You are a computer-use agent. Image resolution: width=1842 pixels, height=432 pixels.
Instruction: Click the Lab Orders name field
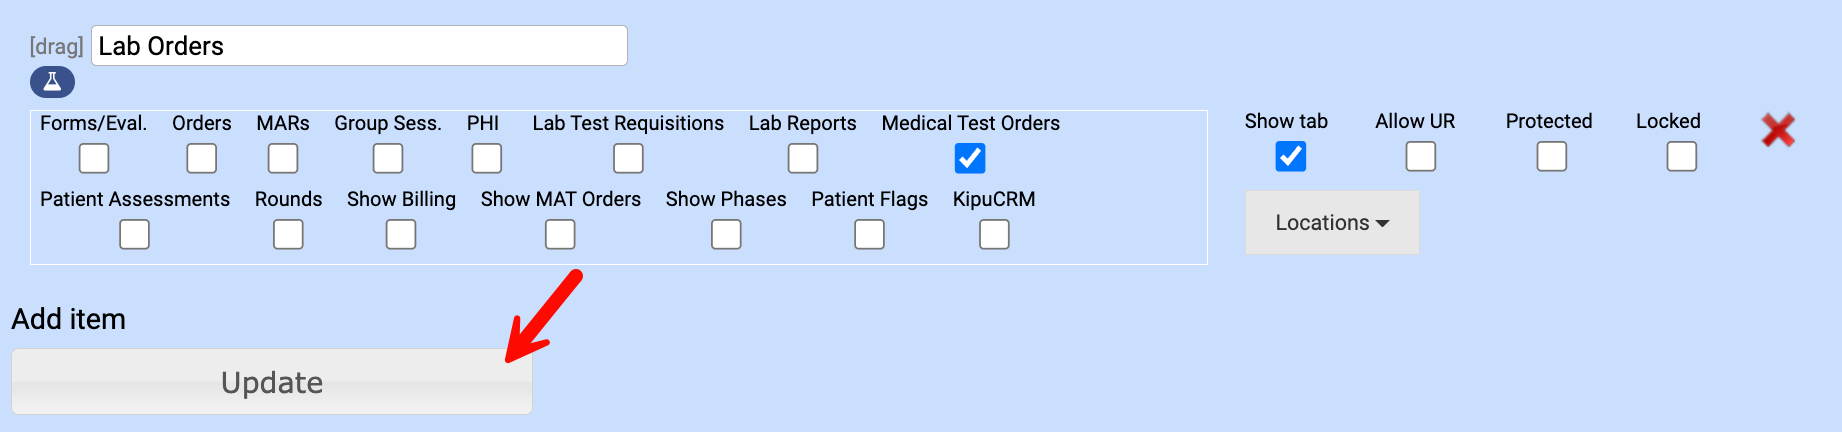point(359,46)
